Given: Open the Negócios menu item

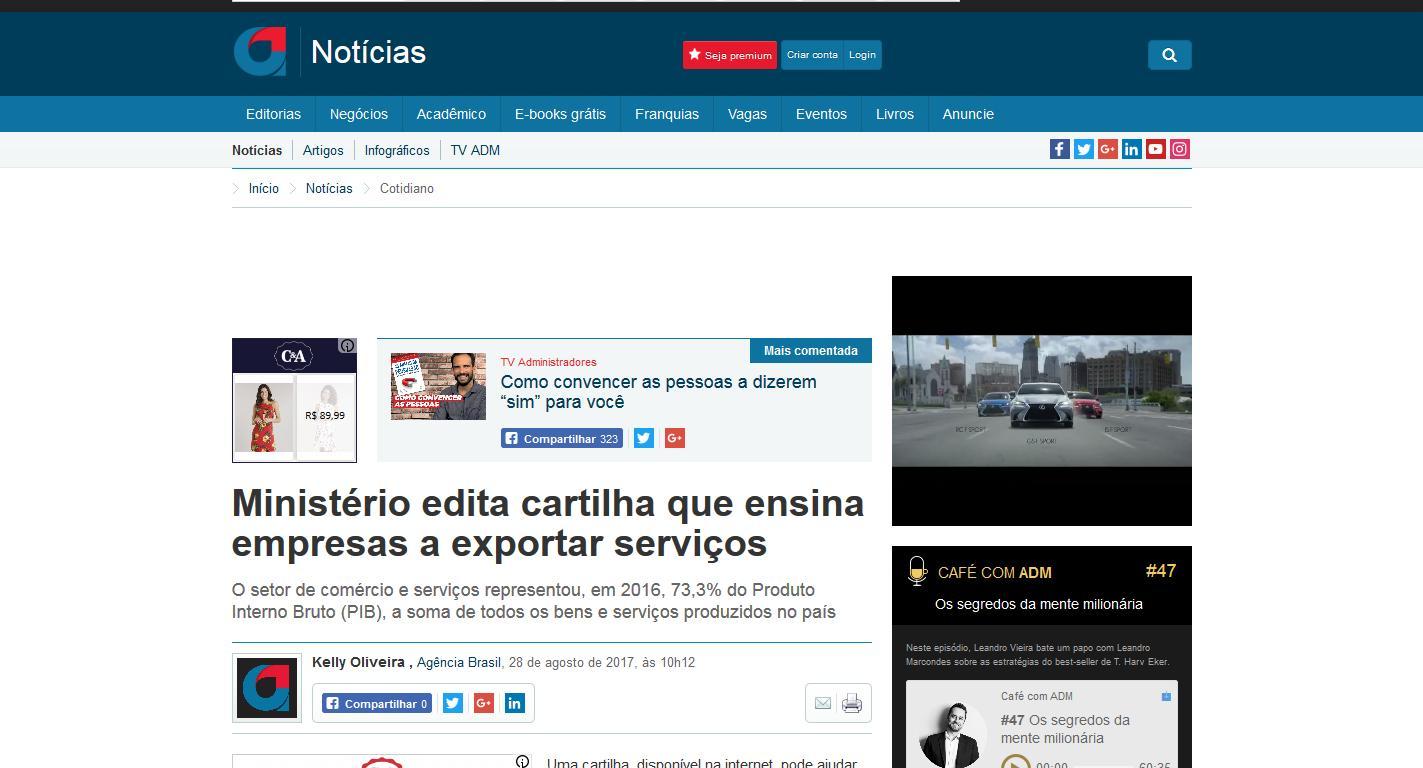Looking at the screenshot, I should (359, 114).
